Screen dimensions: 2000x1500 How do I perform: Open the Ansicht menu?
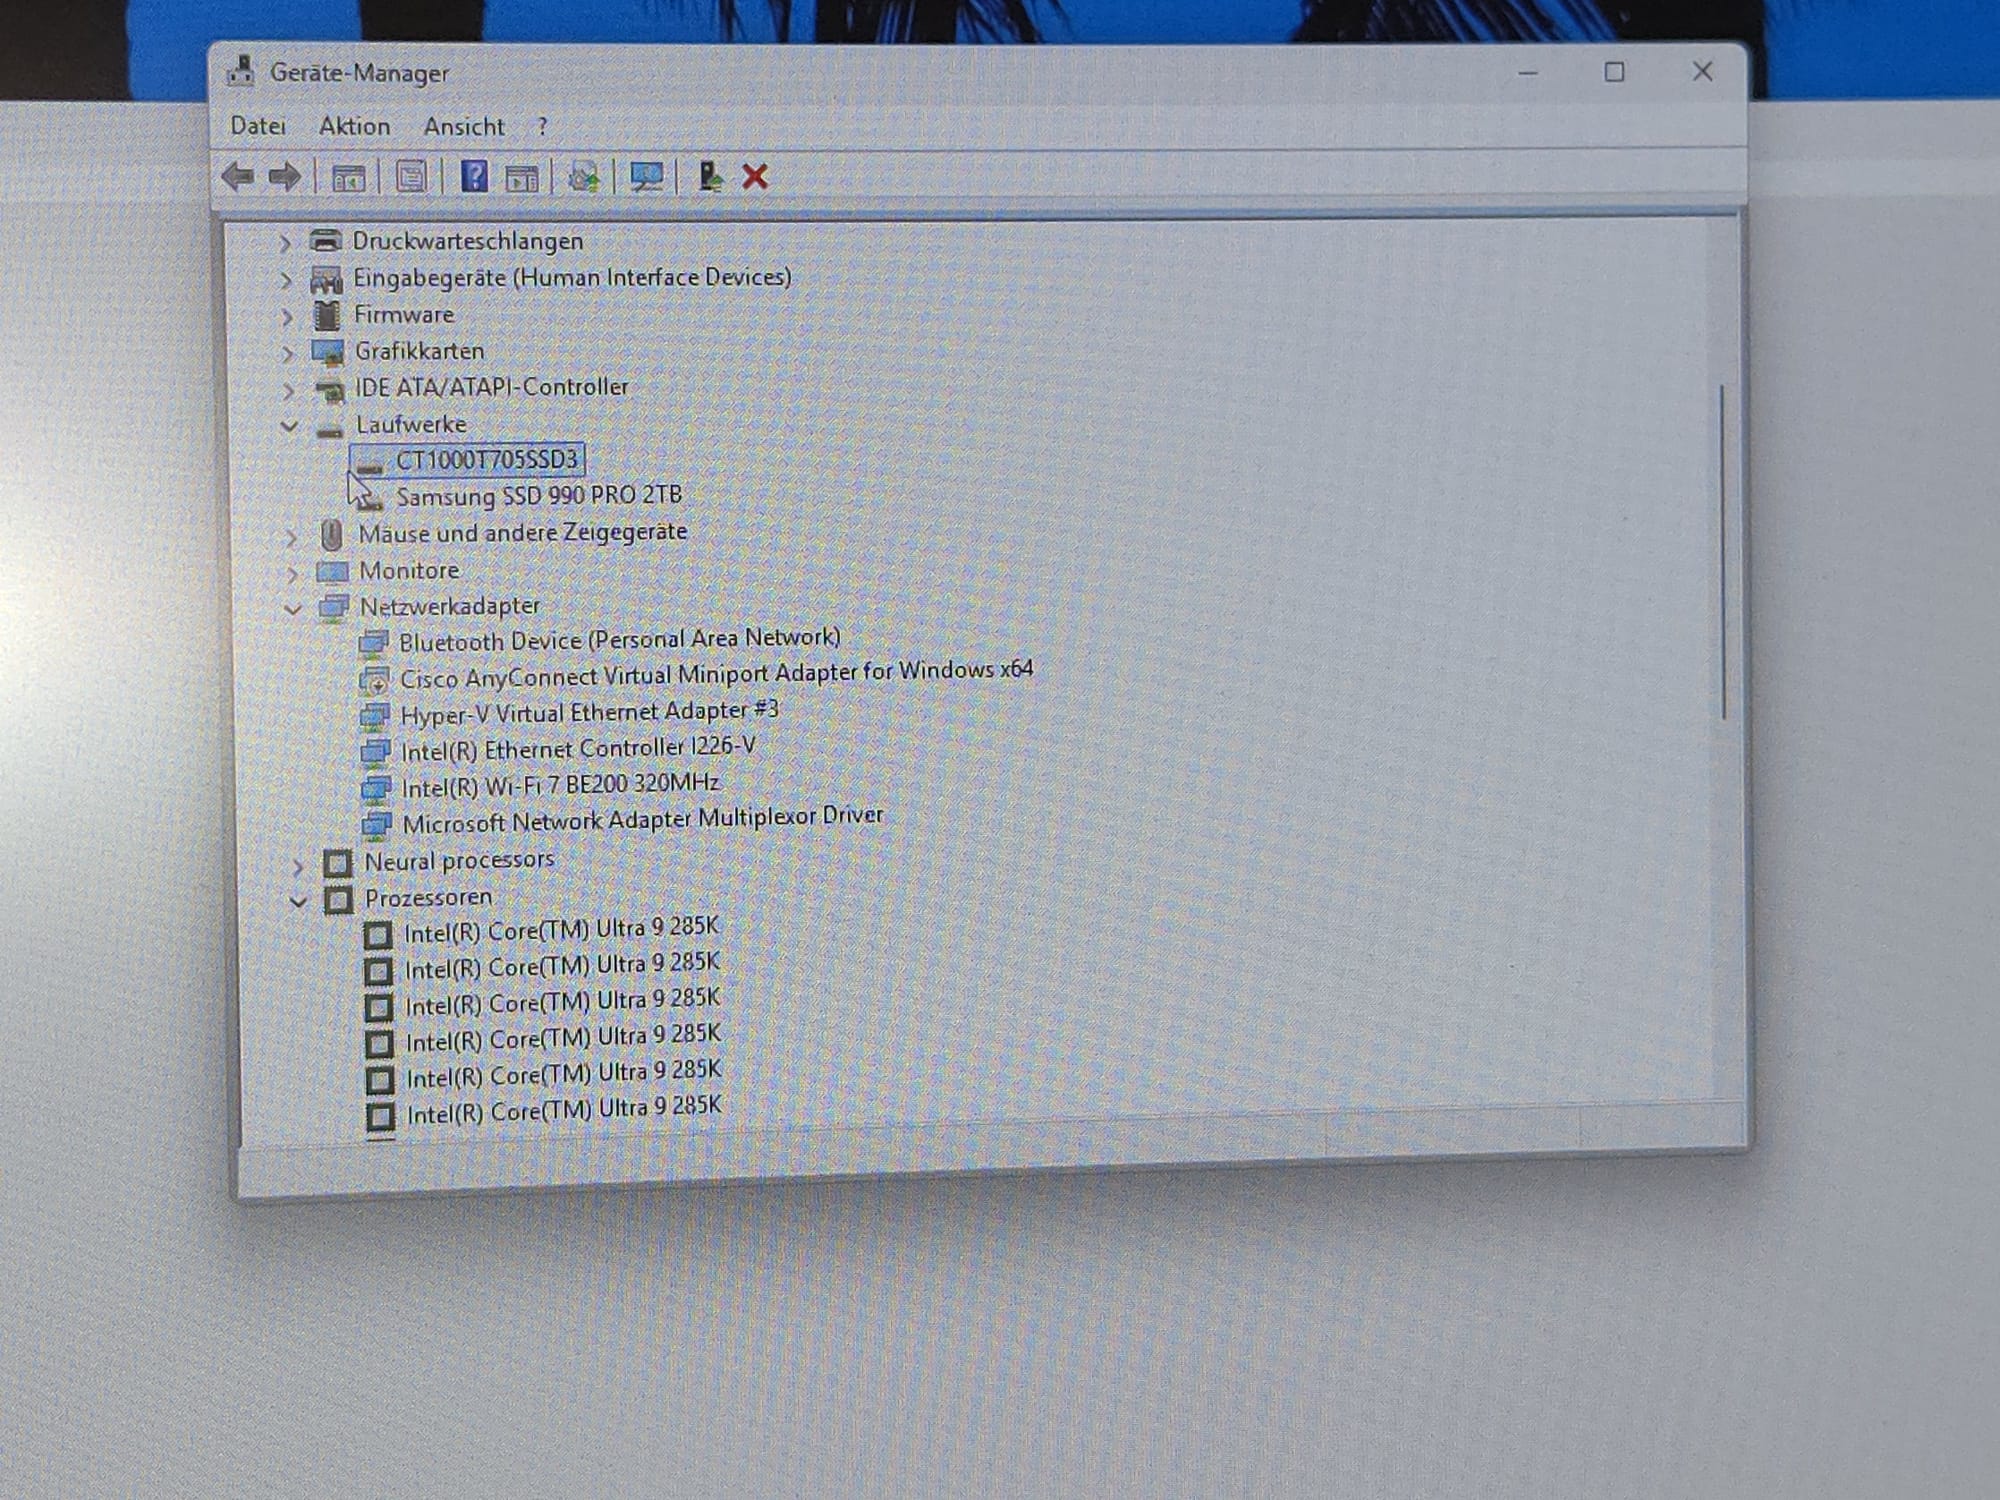463,127
